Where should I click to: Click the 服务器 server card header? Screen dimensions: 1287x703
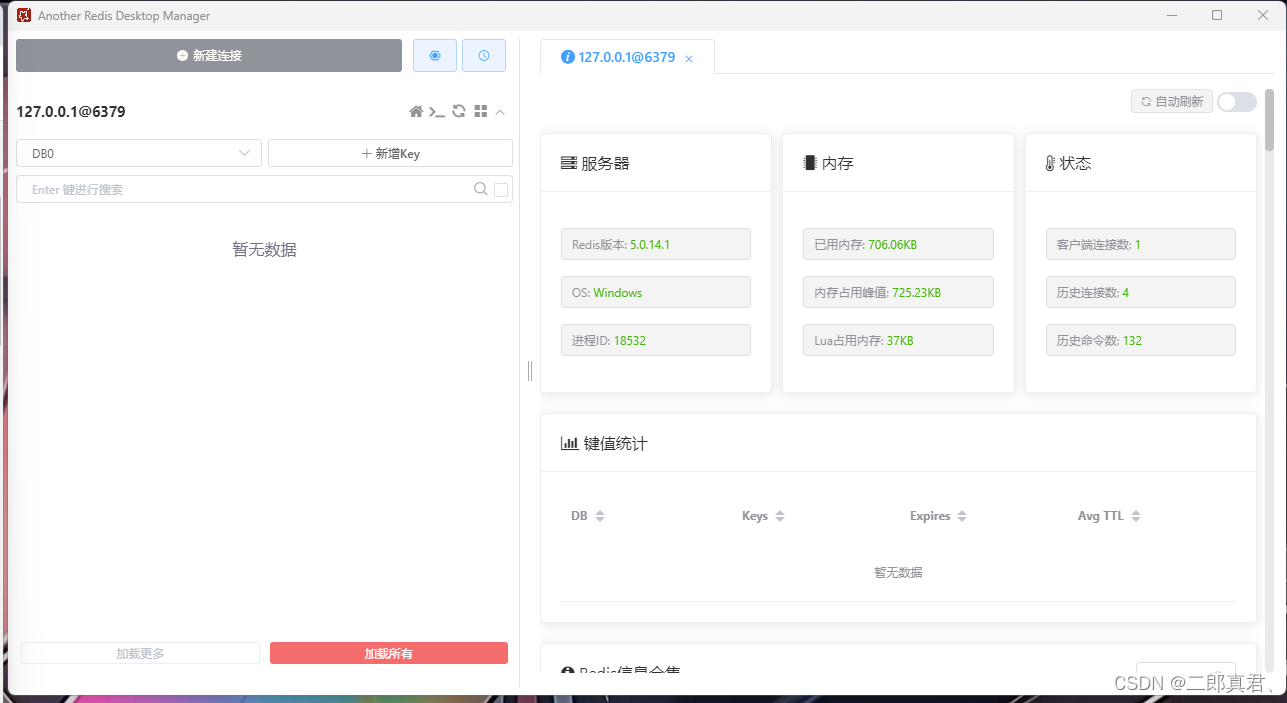(x=656, y=163)
